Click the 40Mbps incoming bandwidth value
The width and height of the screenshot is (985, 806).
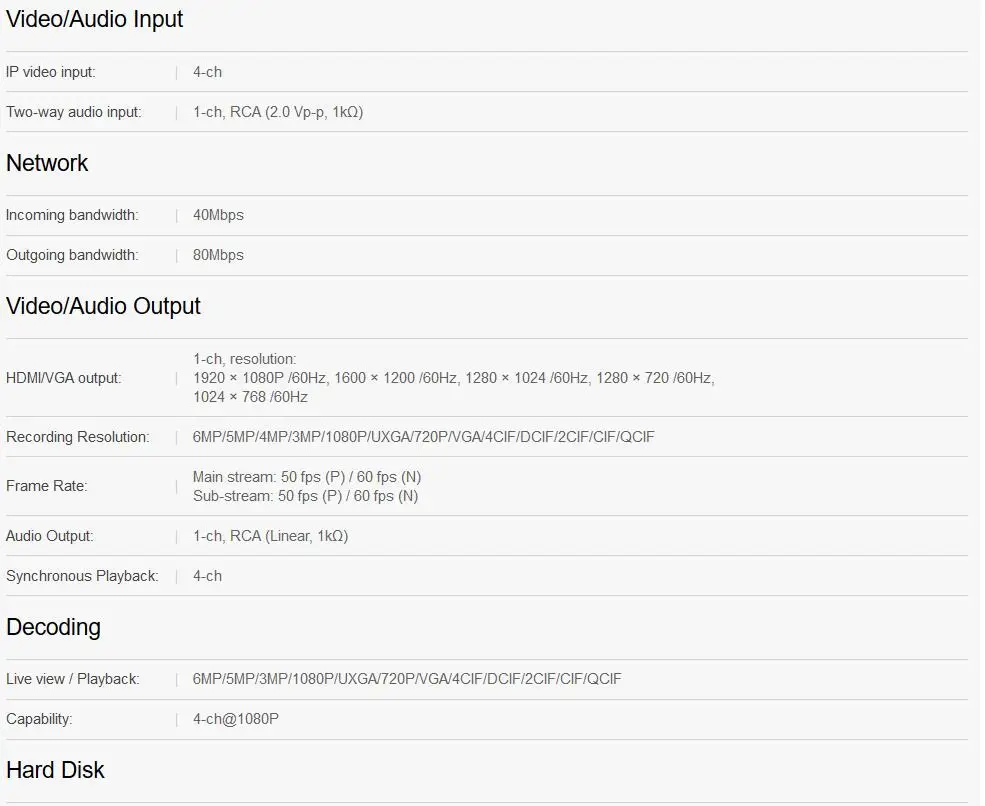218,215
